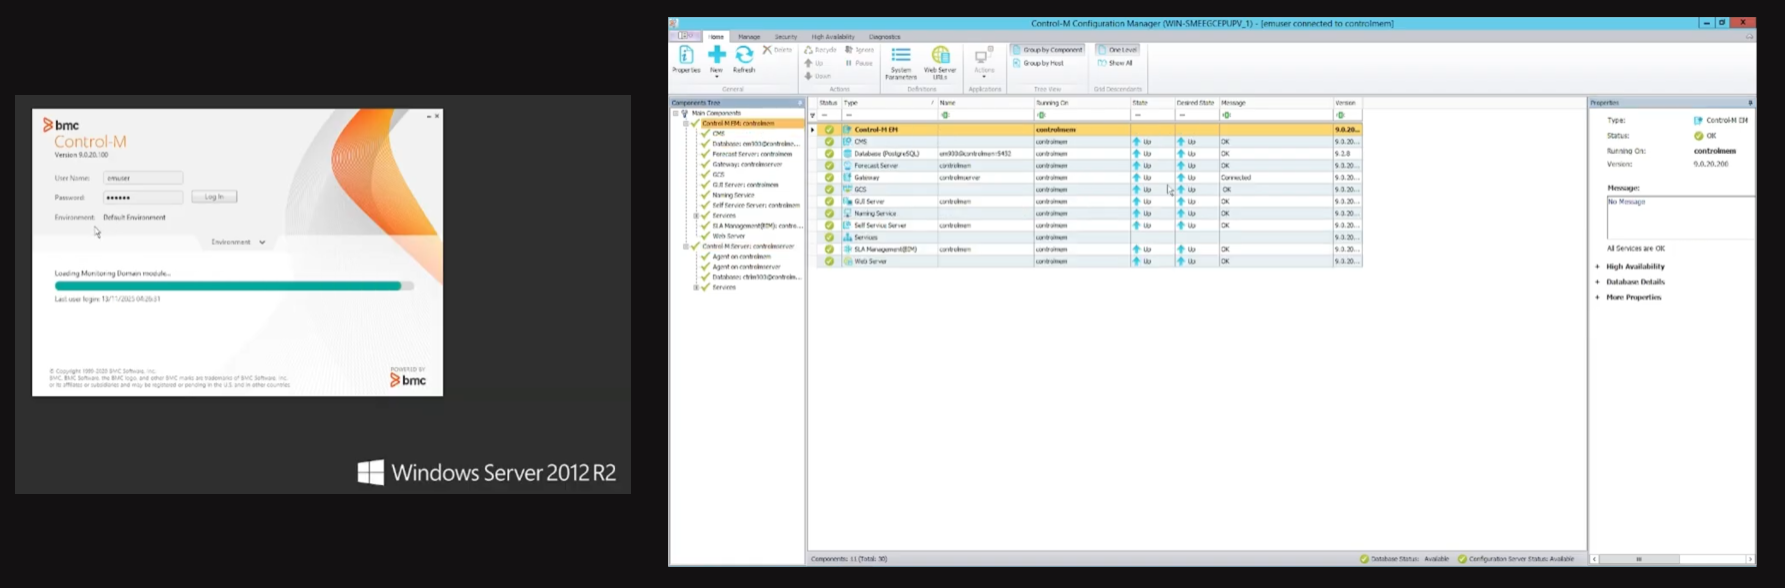Click the Down action in ribbon
This screenshot has width=1785, height=588.
tap(818, 76)
